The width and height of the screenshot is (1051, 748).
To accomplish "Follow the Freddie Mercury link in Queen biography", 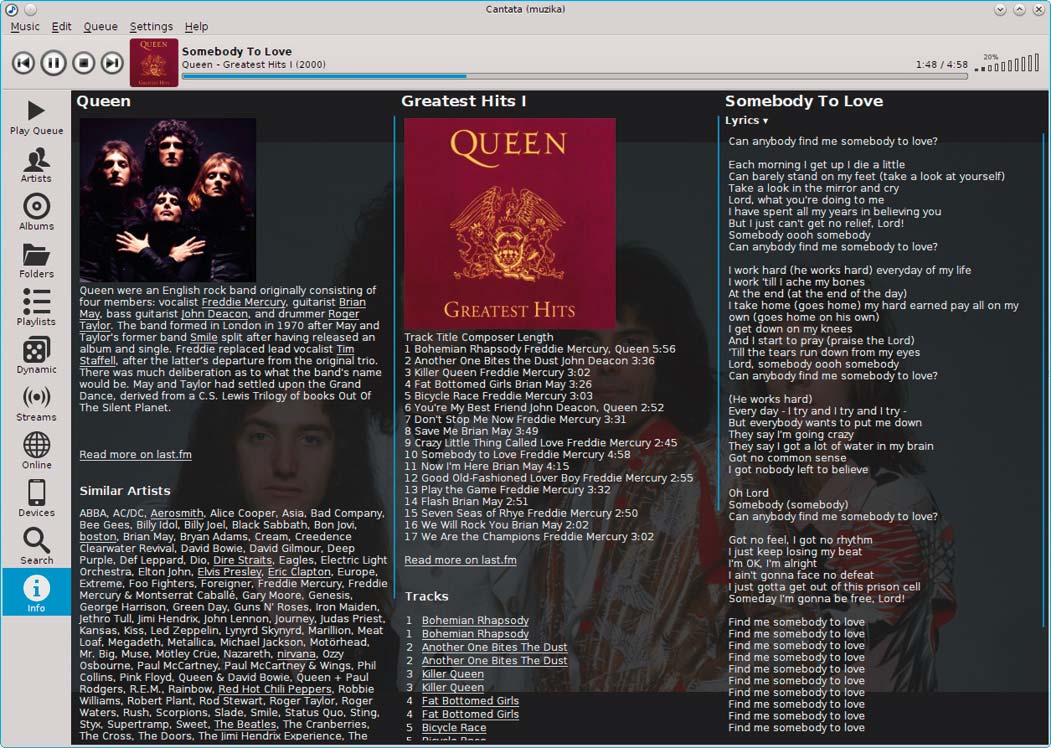I will (243, 302).
